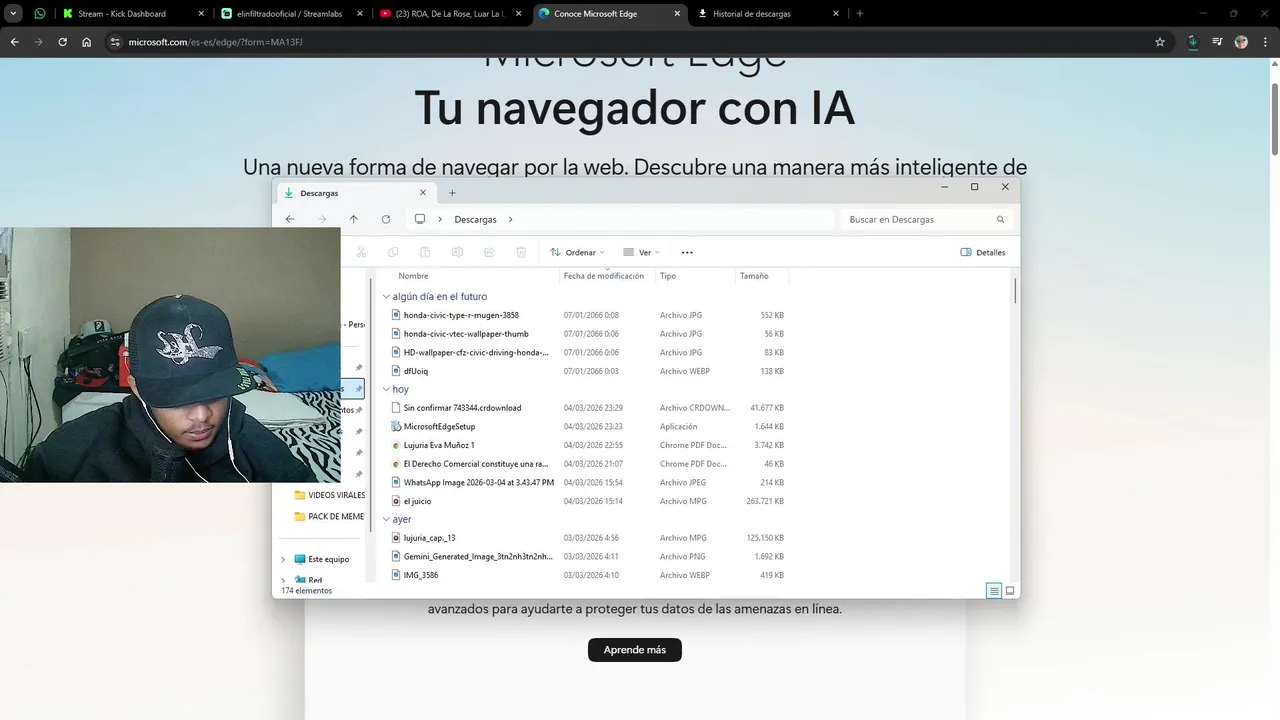Click the trash delete icon in Explorer
This screenshot has height=720, width=1280.
coord(521,252)
